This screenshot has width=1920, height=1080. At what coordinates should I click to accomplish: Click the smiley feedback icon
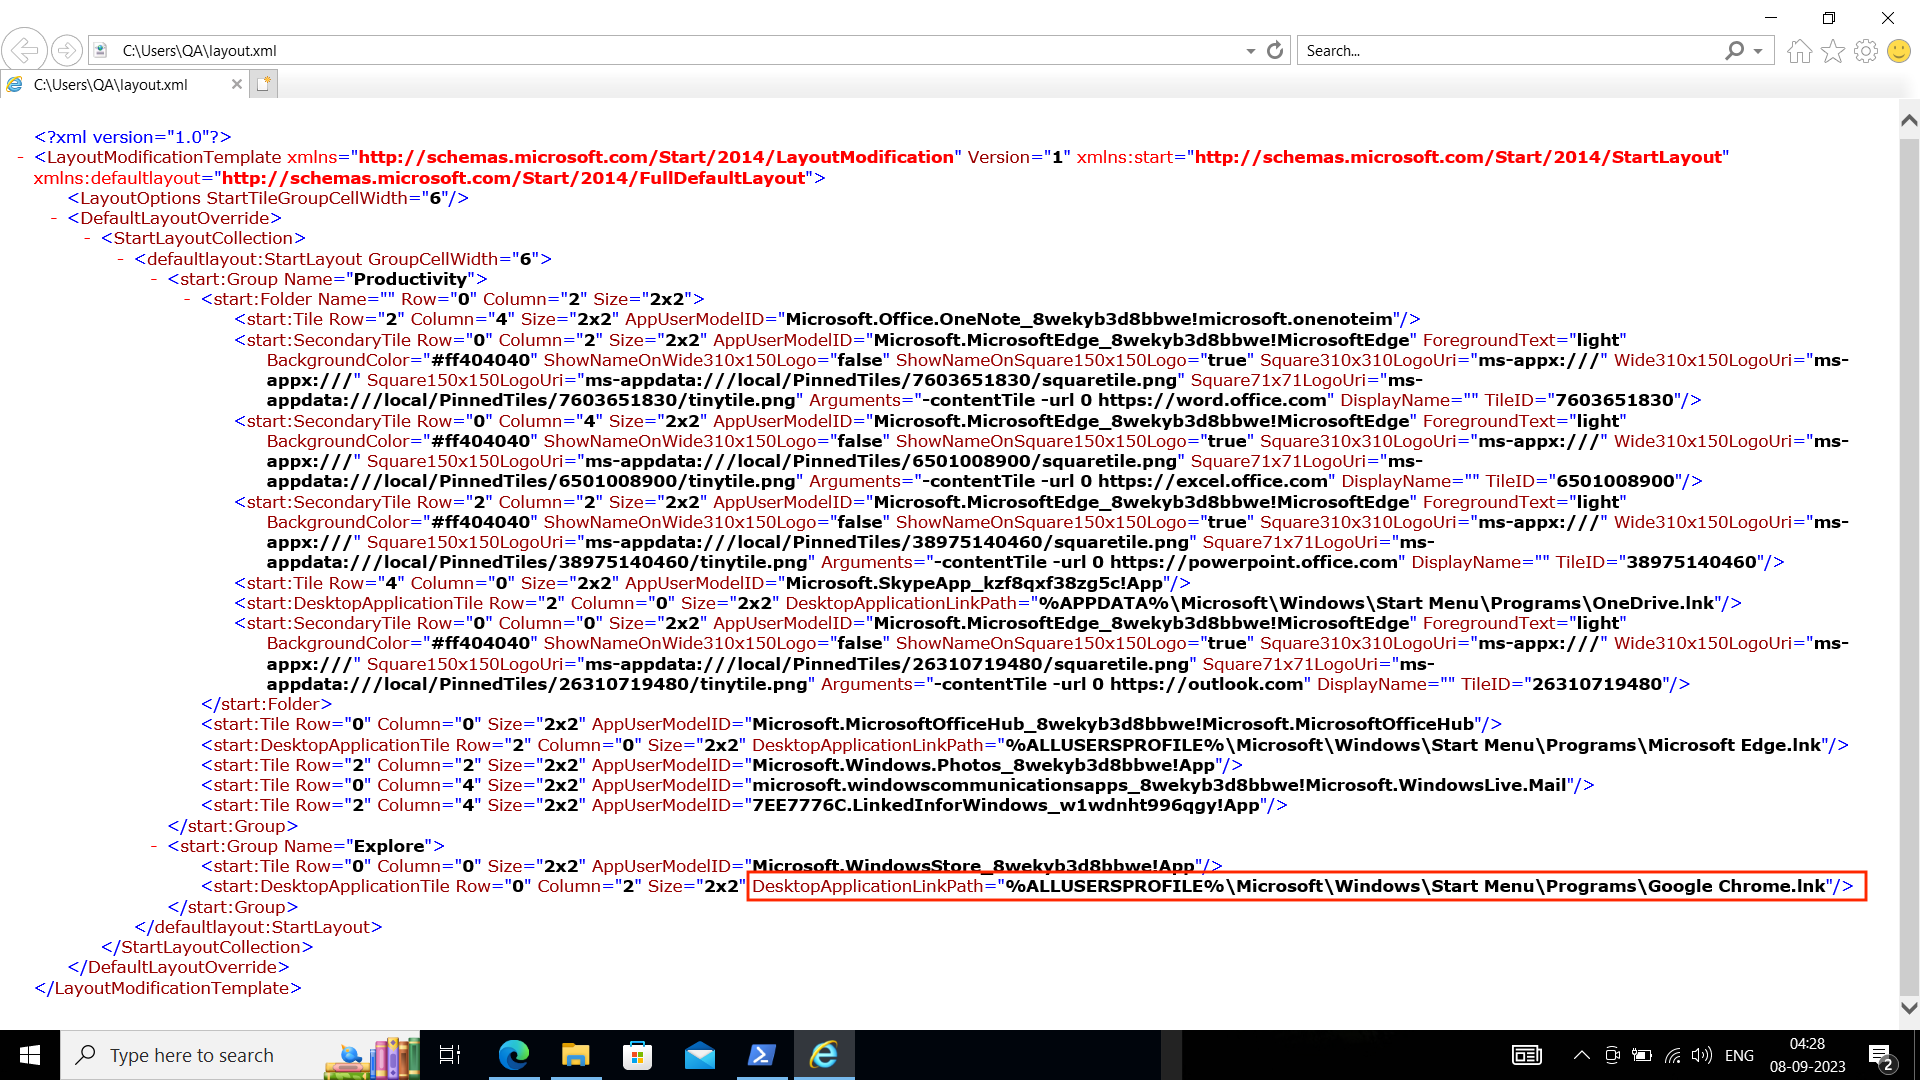coord(1899,50)
